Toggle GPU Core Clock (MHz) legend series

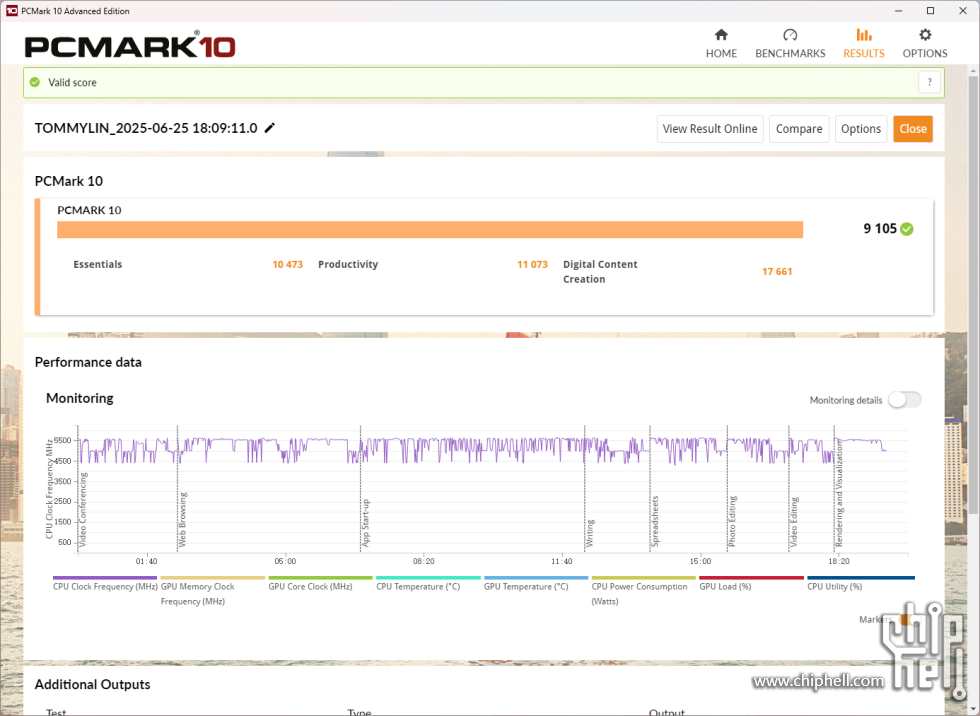(320, 585)
